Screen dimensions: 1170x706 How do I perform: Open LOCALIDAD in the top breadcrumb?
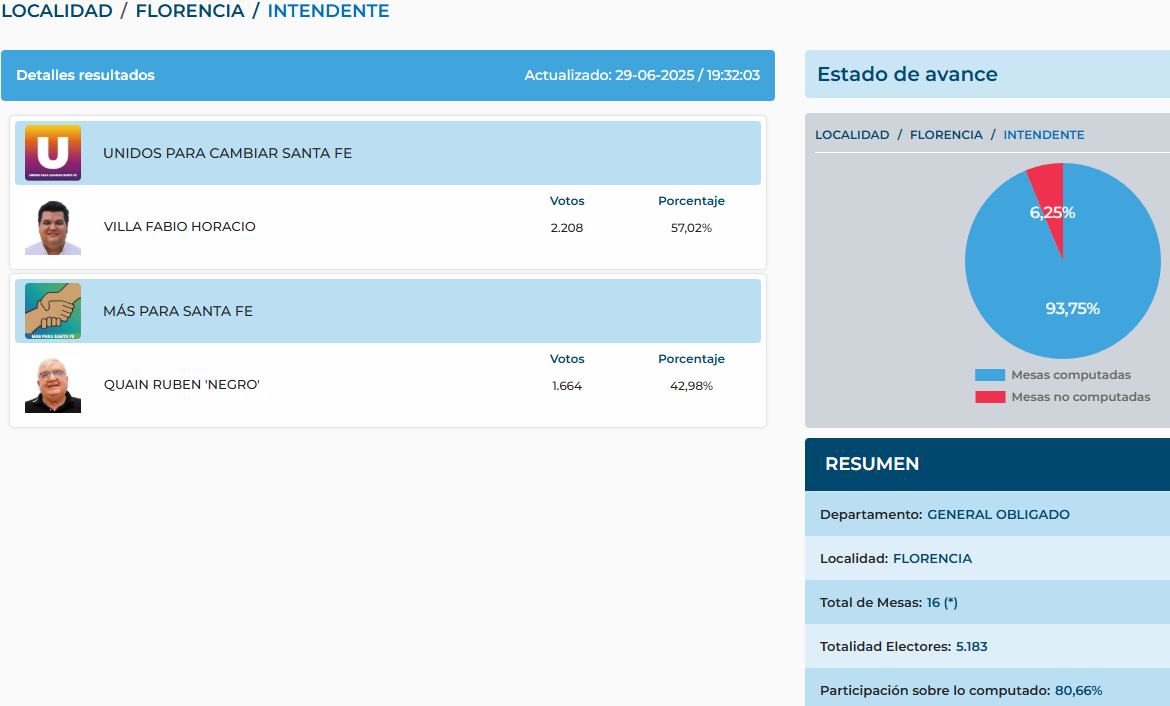click(57, 12)
